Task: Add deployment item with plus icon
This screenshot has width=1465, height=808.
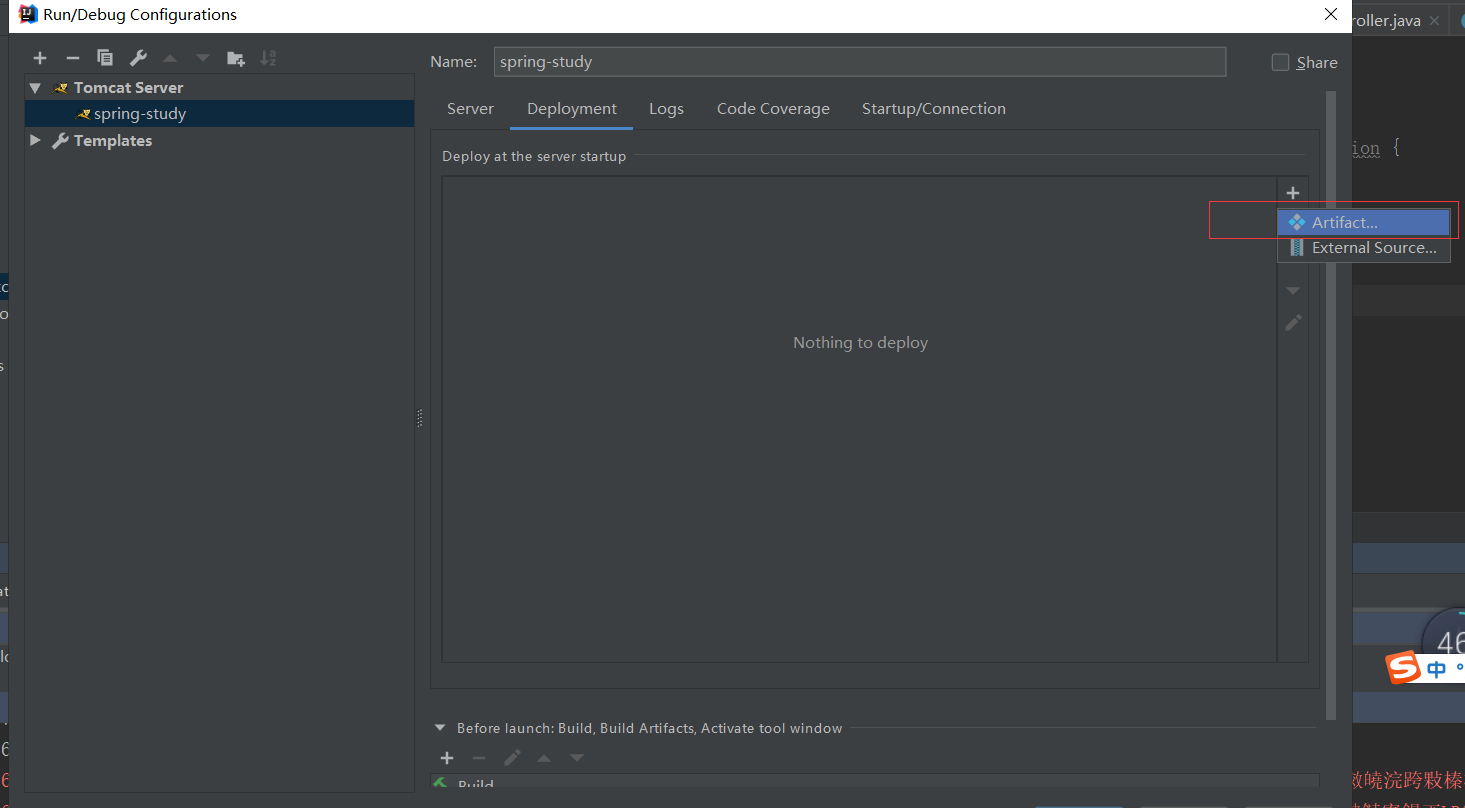Action: tap(1293, 193)
